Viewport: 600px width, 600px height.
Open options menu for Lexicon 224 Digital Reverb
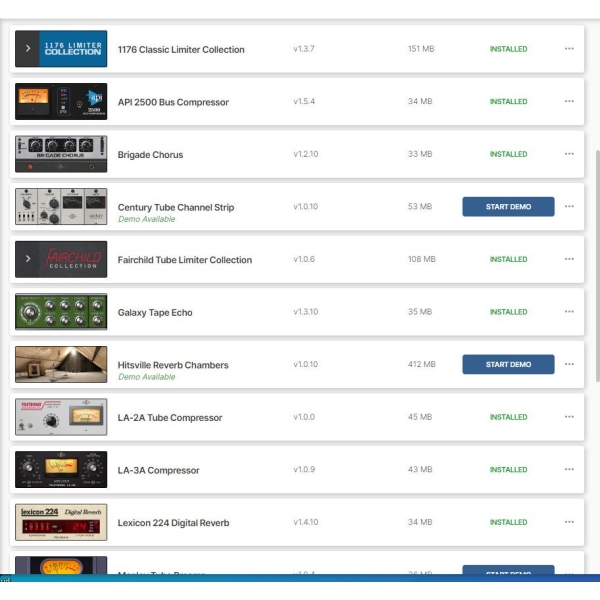pos(569,522)
